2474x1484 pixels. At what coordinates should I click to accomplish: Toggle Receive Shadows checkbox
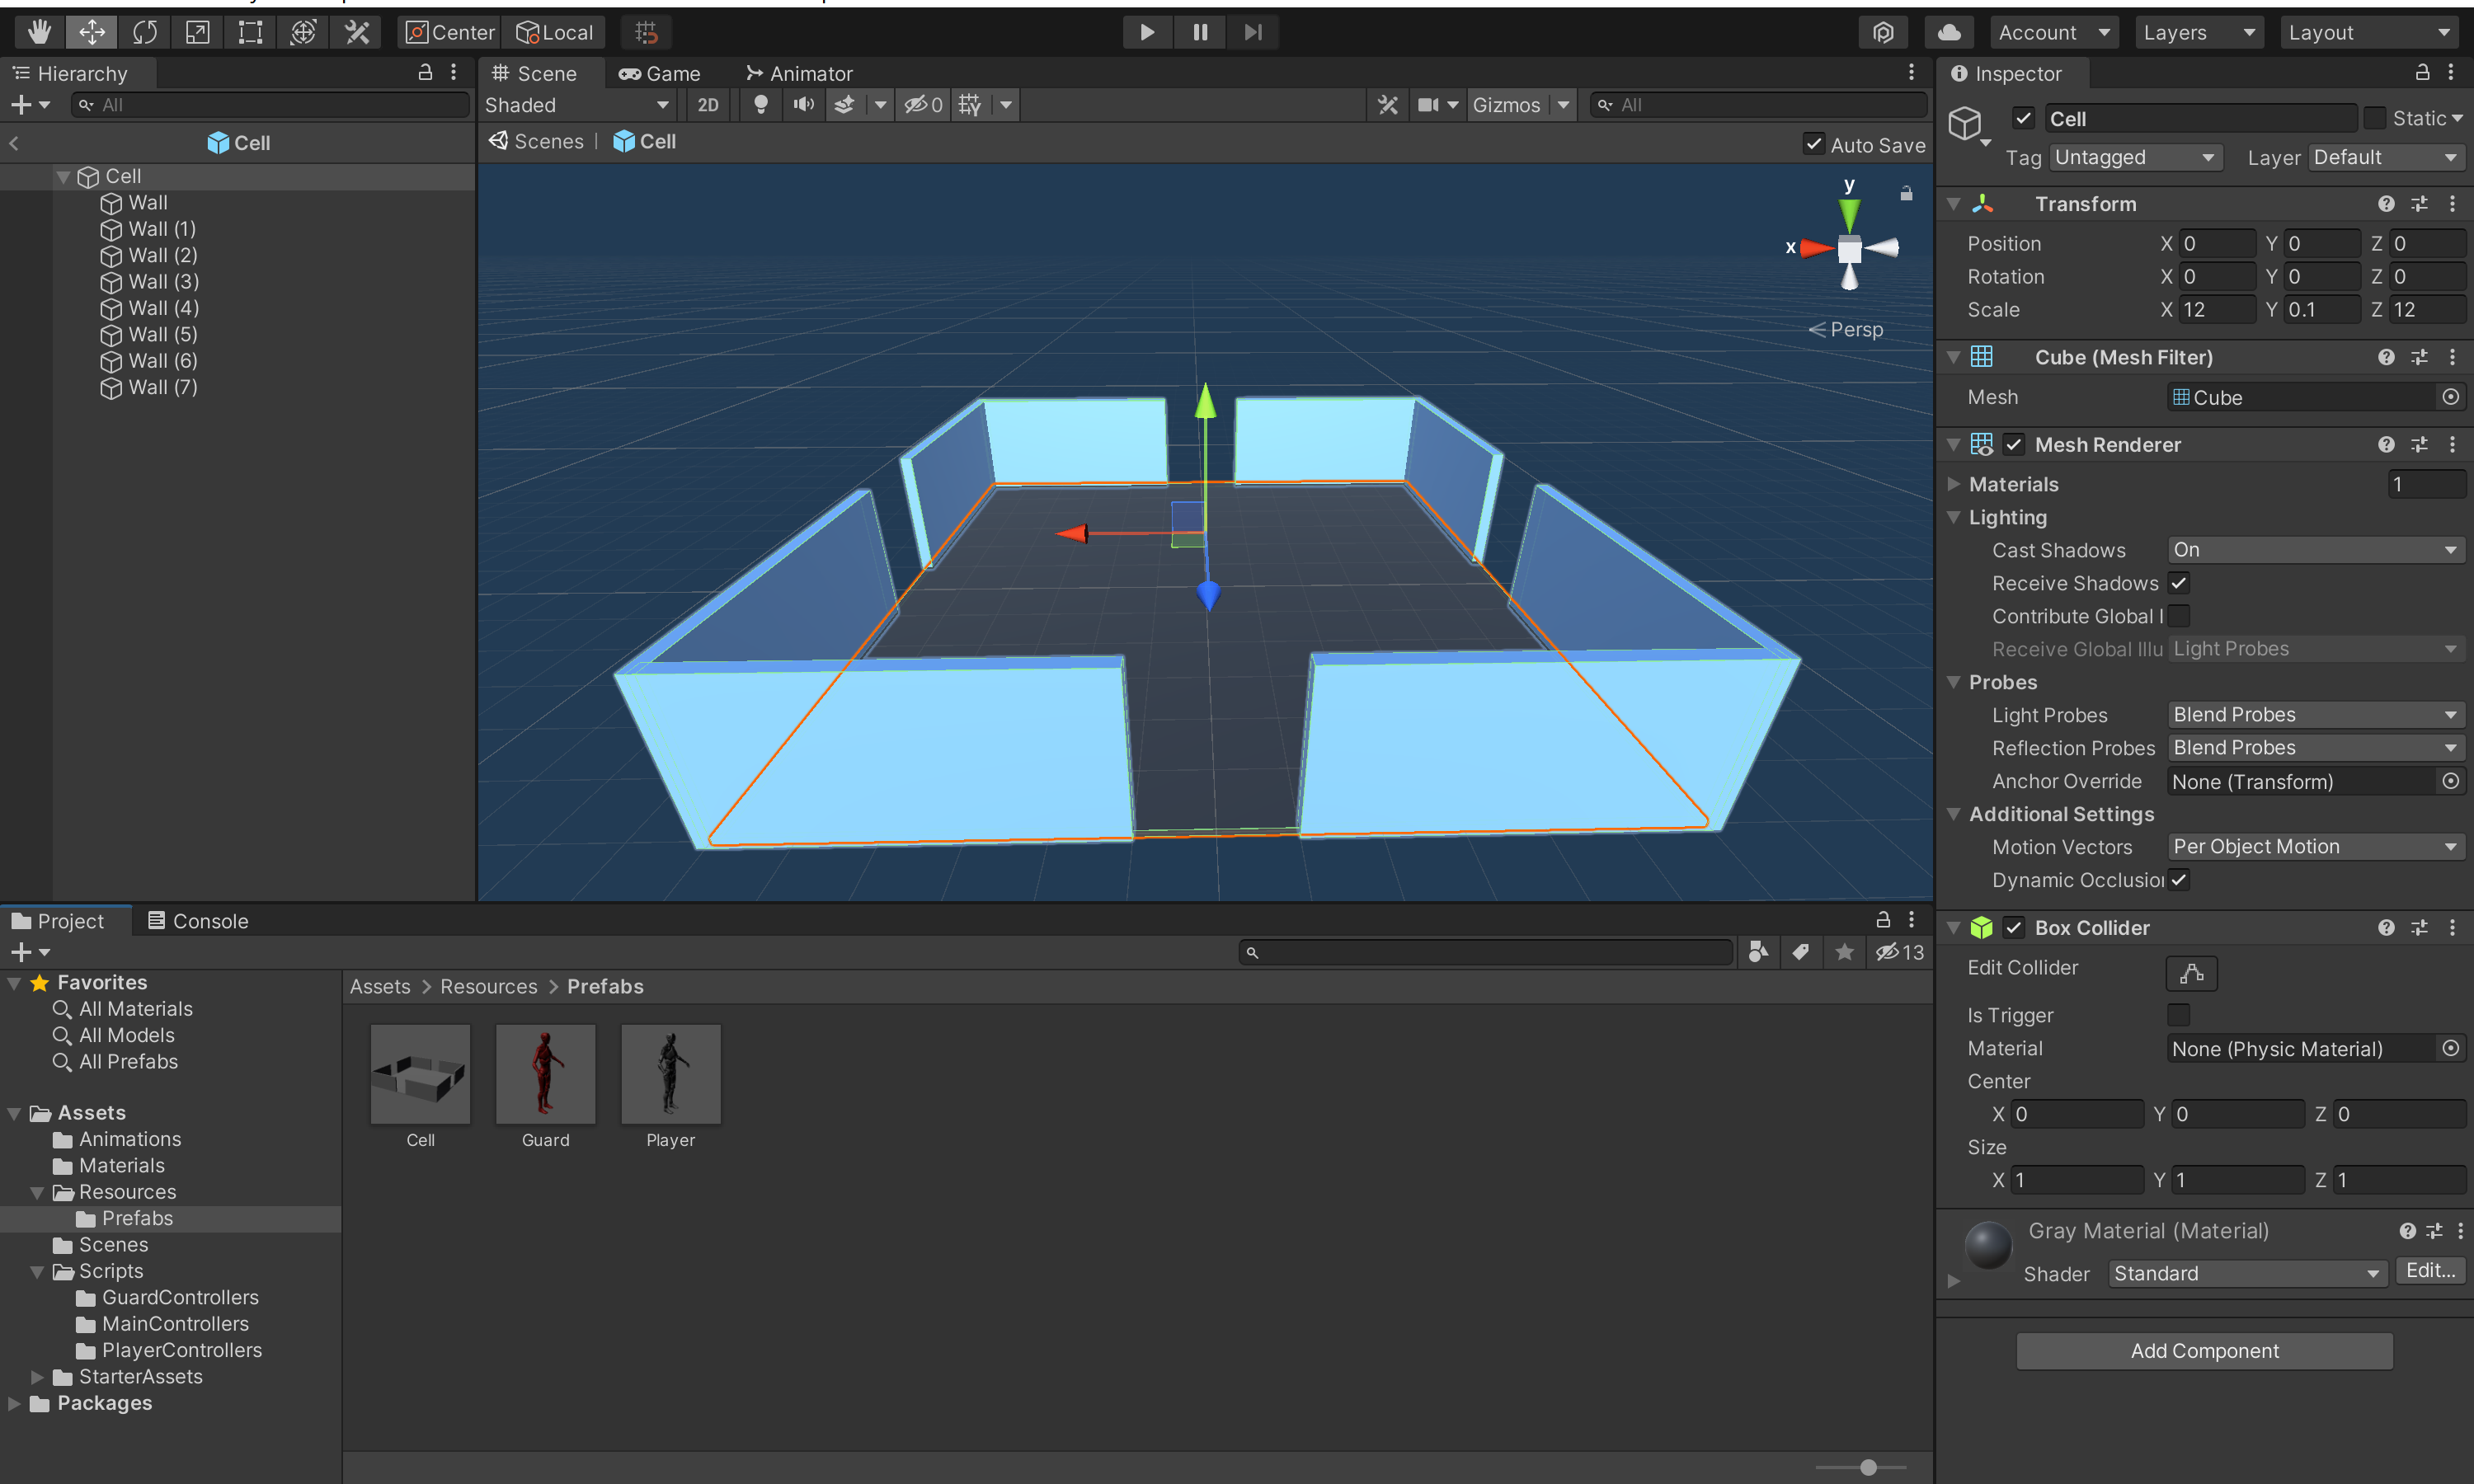click(x=2179, y=583)
